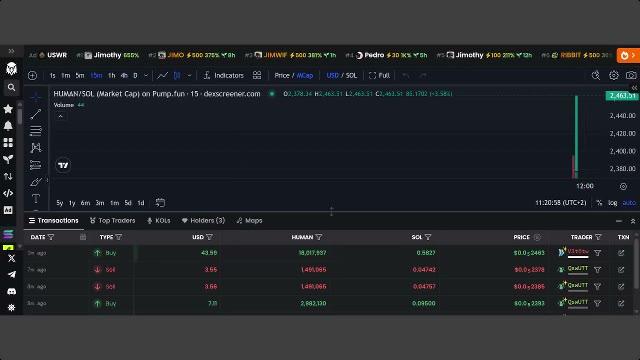Viewport: 640px width, 360px height.
Task: Filter transactions by SOL column
Action: point(428,237)
